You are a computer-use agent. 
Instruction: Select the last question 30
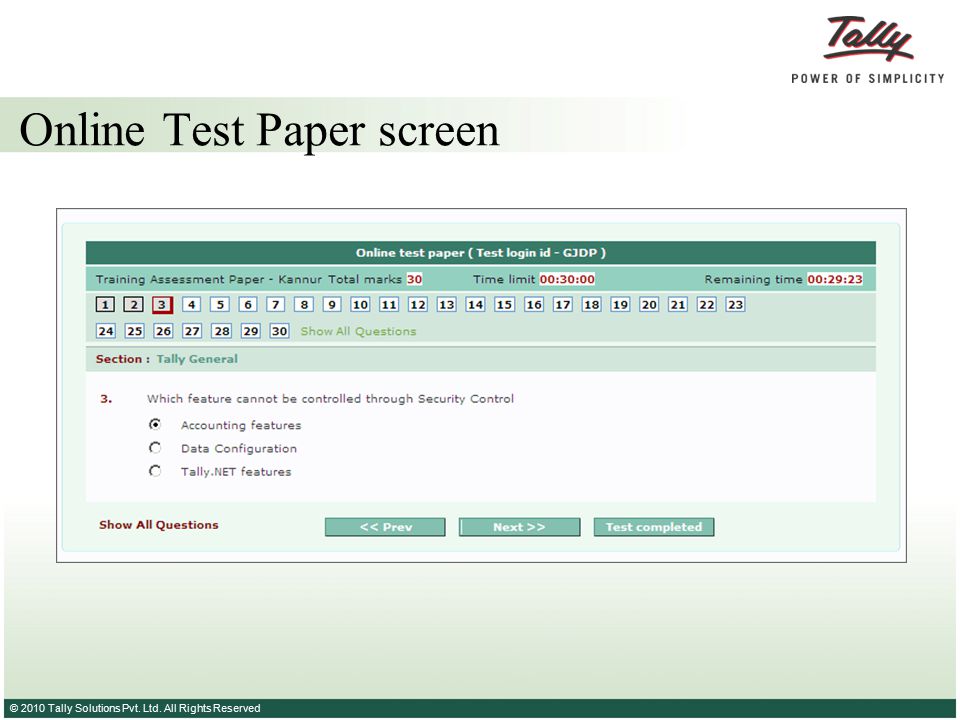pos(279,331)
